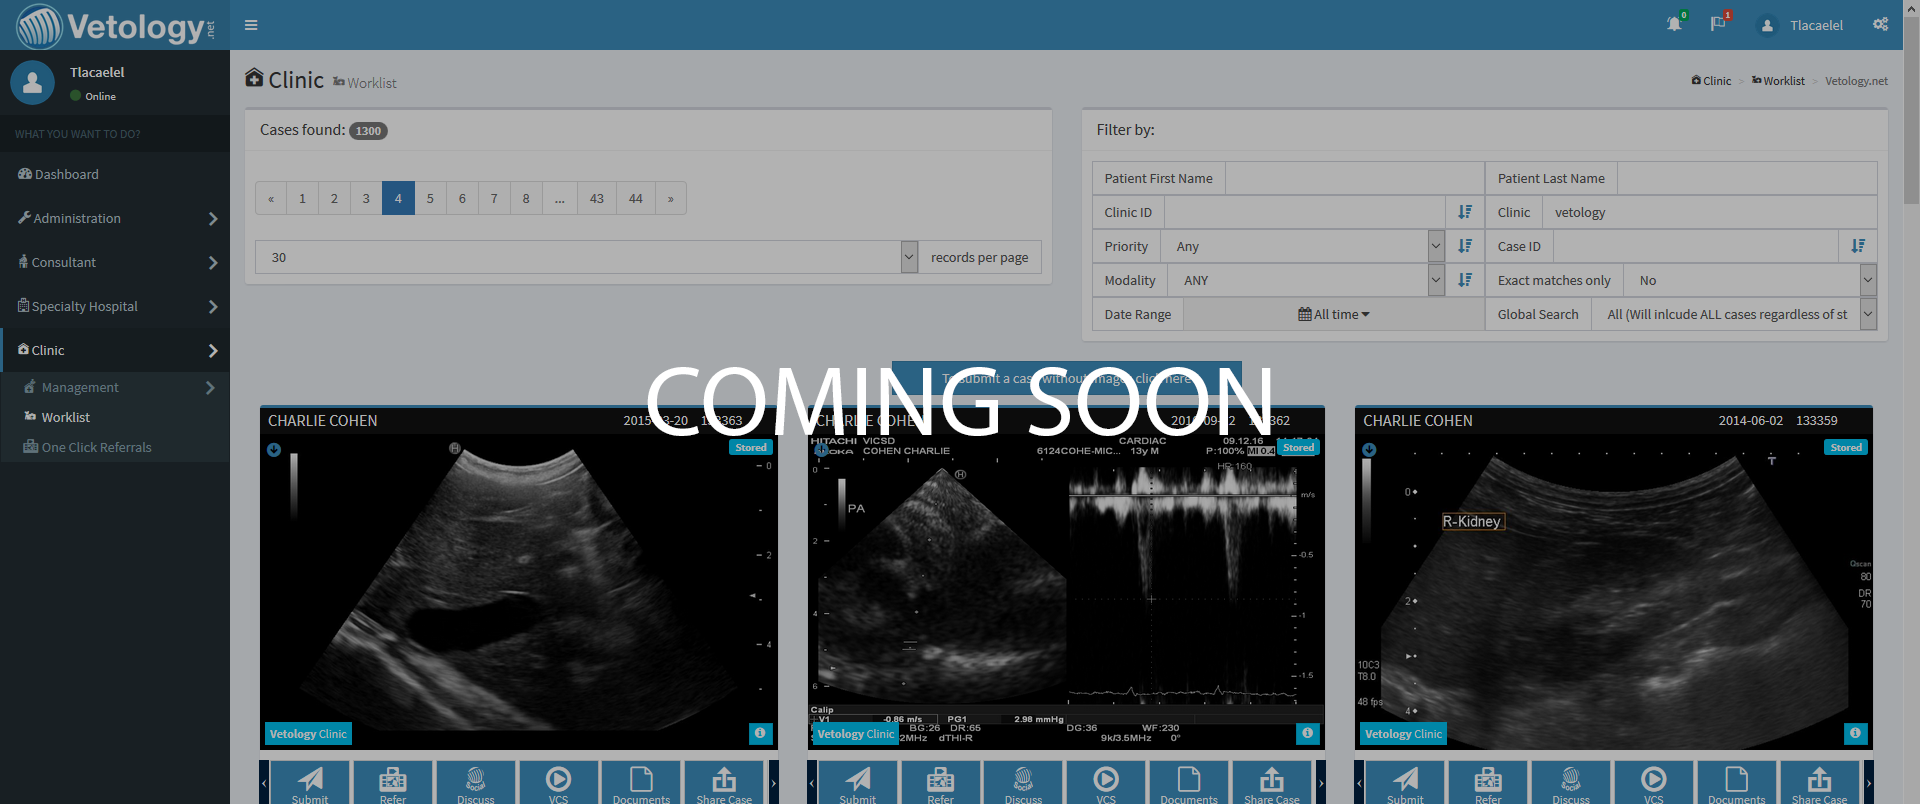Click Refer icon under second case

(x=940, y=784)
